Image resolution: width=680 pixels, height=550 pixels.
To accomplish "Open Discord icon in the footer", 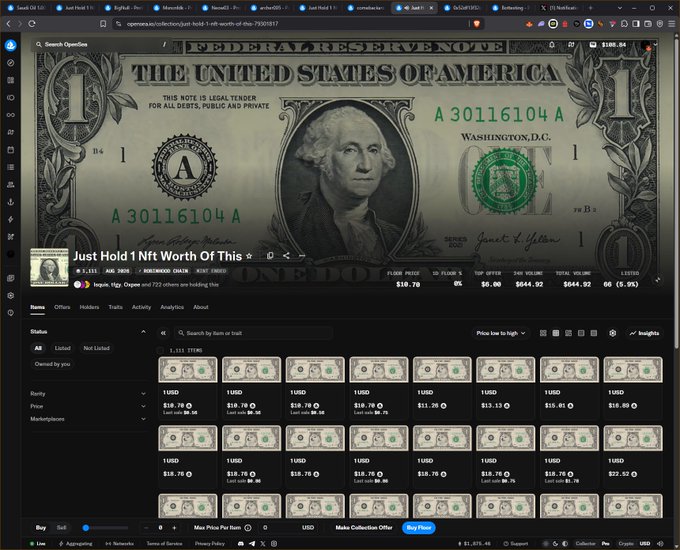I will coord(241,543).
